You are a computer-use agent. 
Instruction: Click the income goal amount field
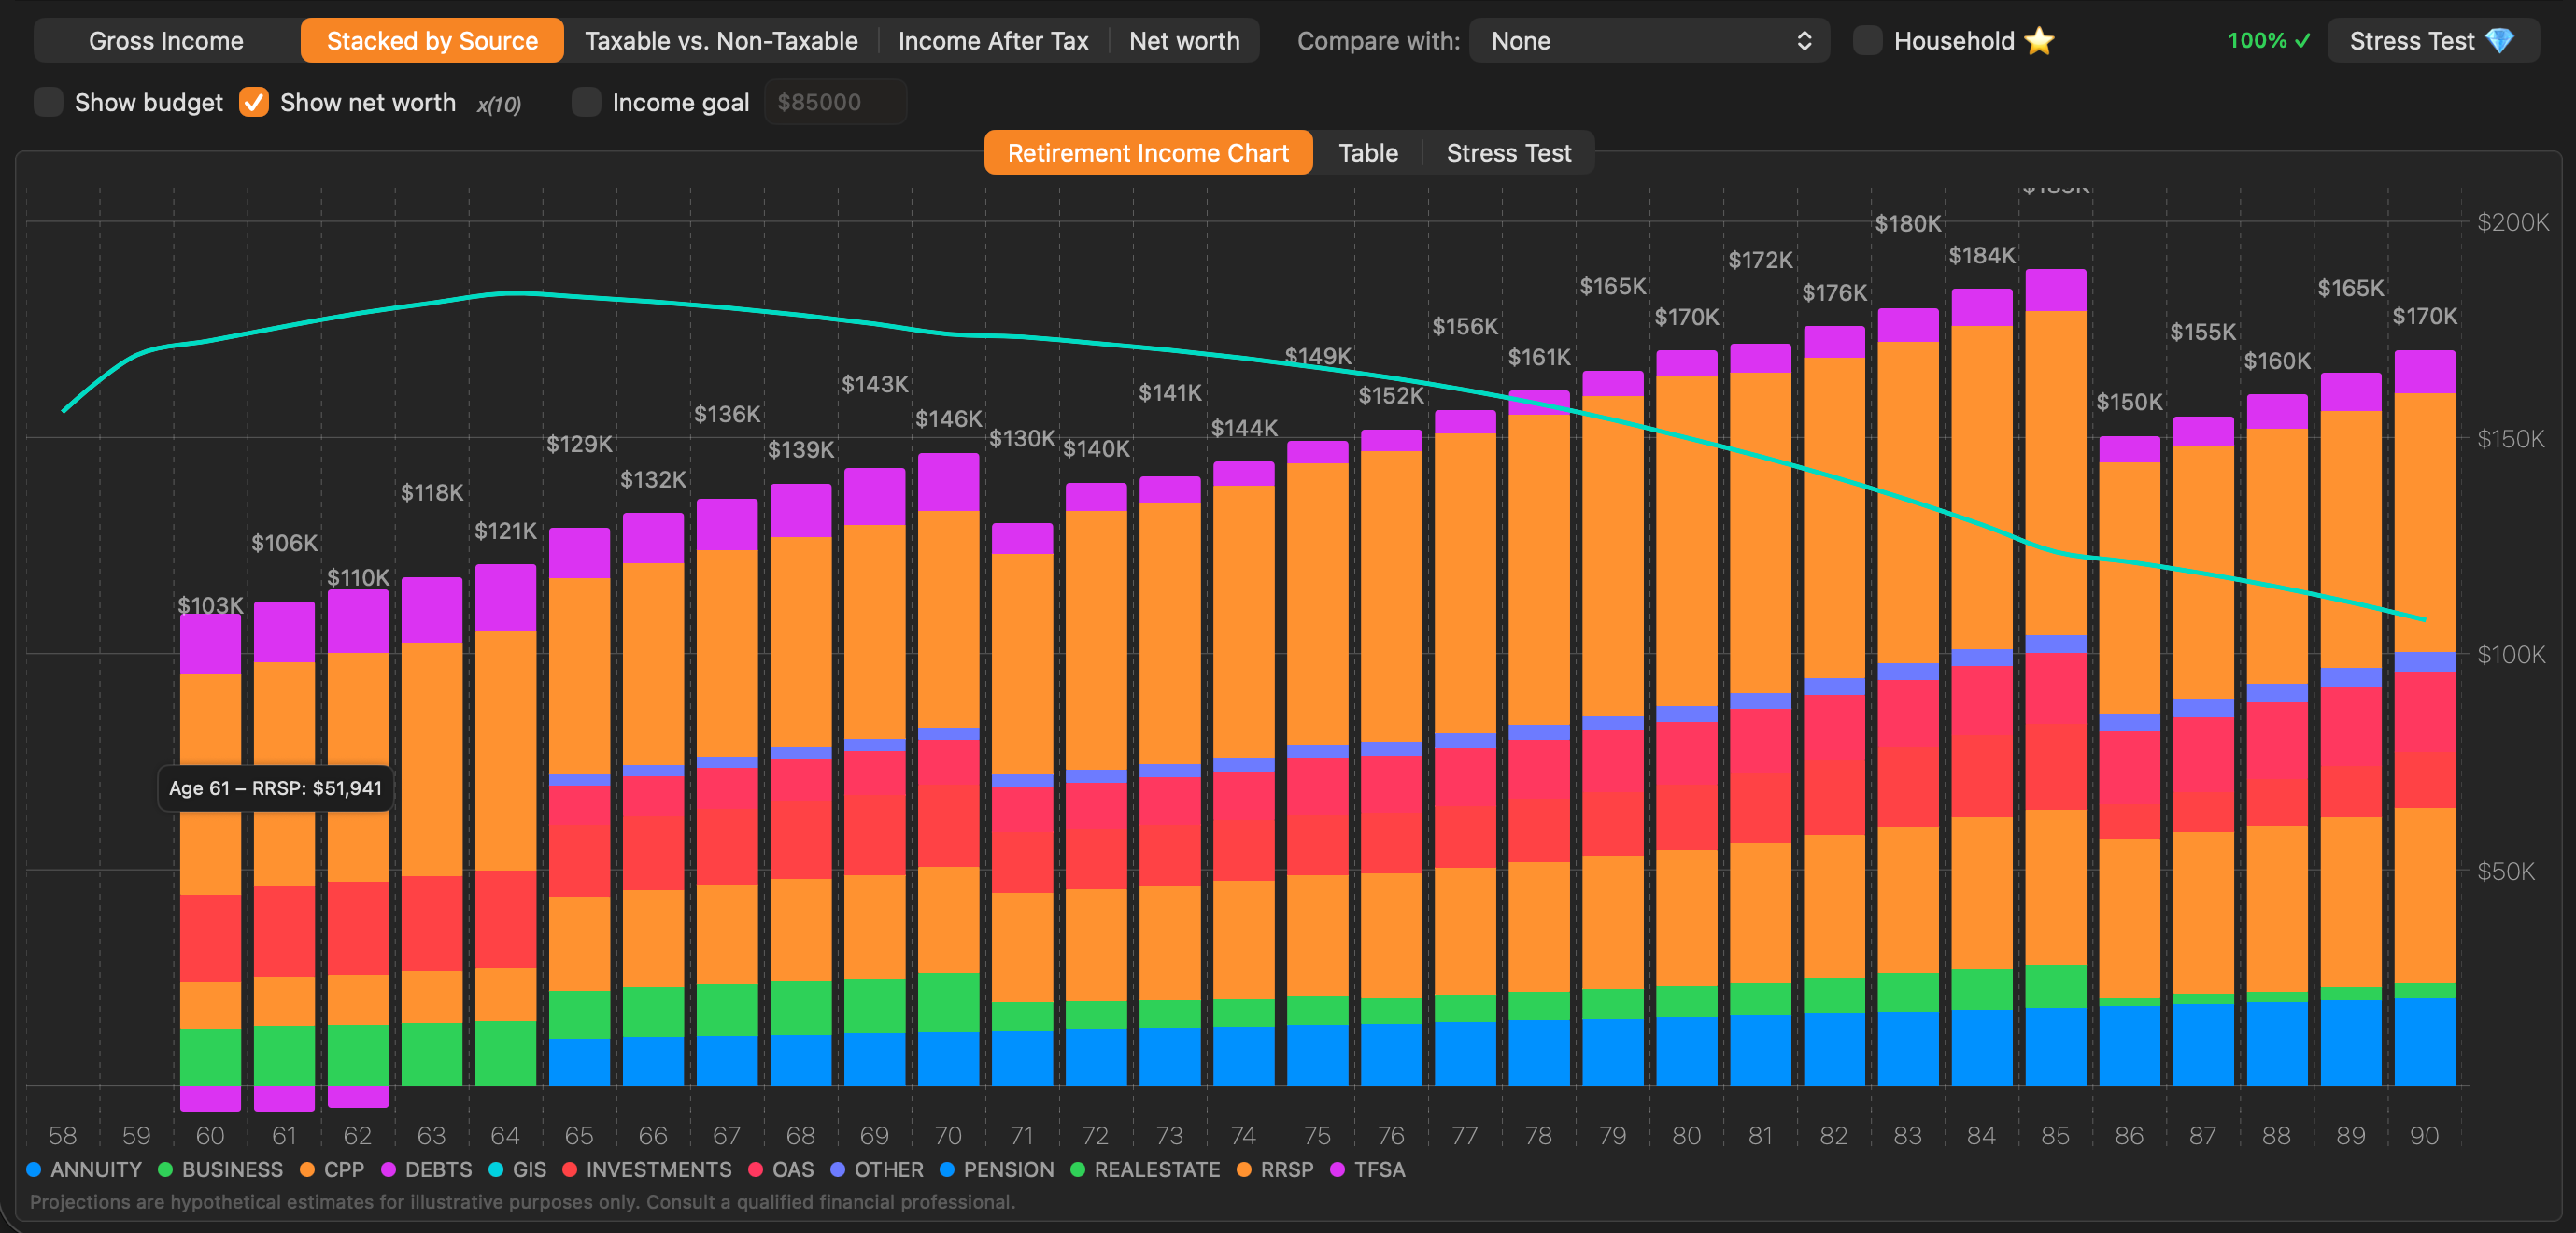pyautogui.click(x=835, y=102)
